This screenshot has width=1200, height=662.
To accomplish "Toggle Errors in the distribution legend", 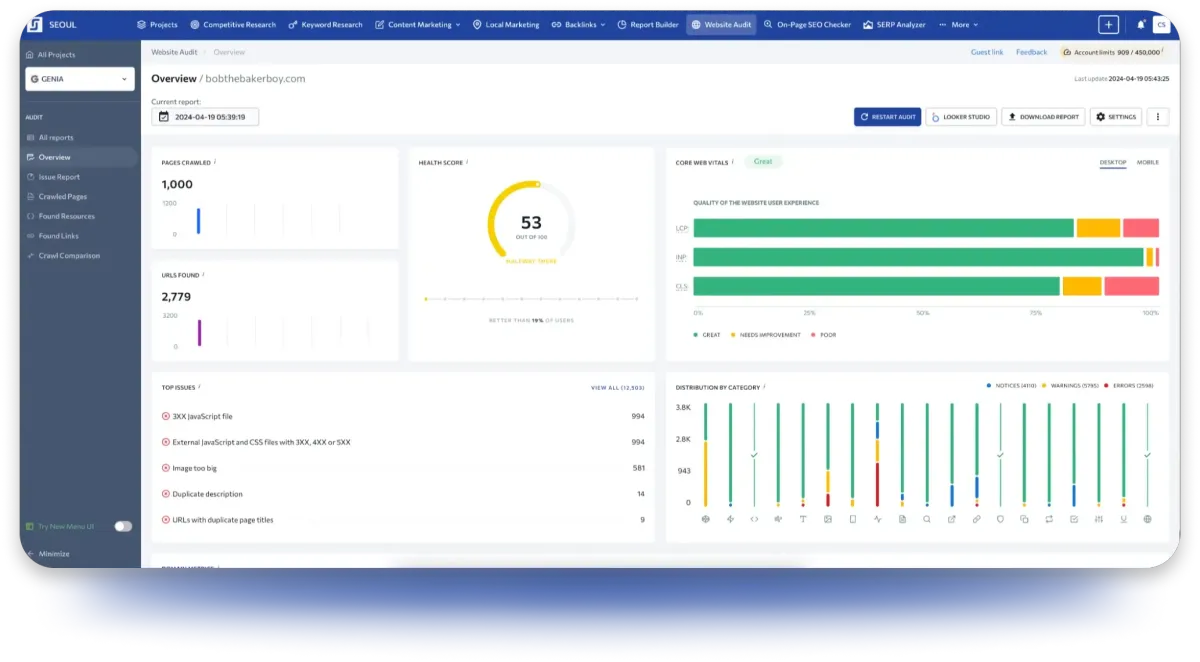I will click(1130, 386).
